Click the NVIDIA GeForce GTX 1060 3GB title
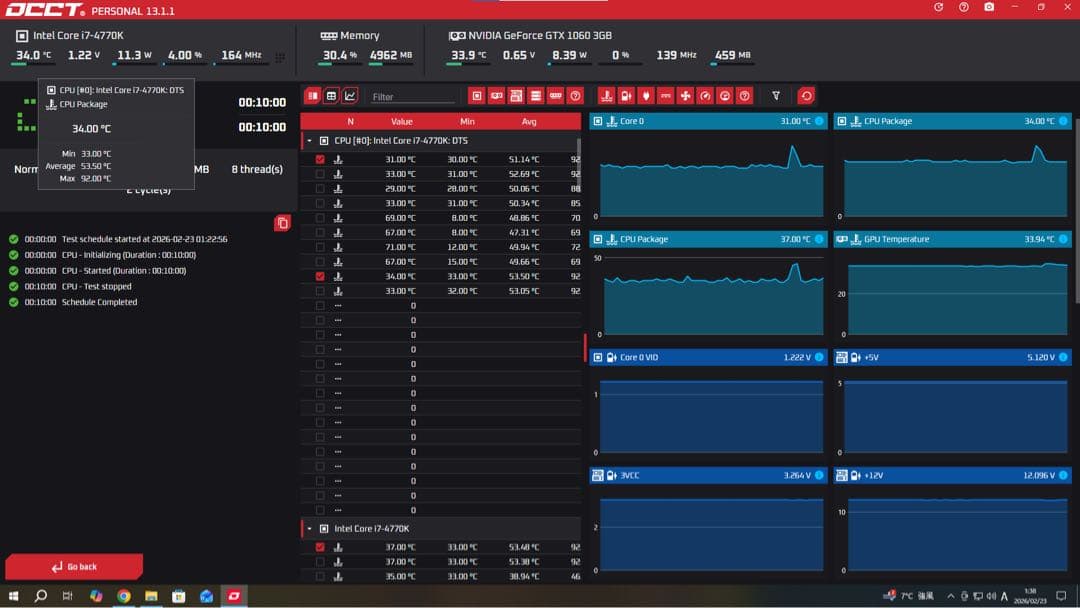Image resolution: width=1080 pixels, height=608 pixels. pyautogui.click(x=540, y=36)
